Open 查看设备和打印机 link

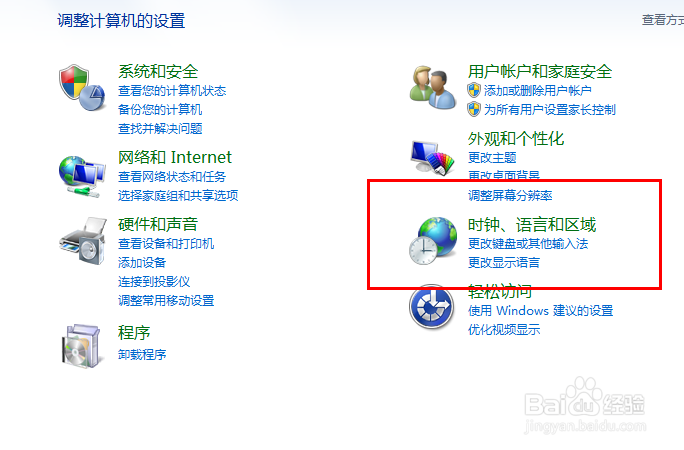tap(166, 243)
